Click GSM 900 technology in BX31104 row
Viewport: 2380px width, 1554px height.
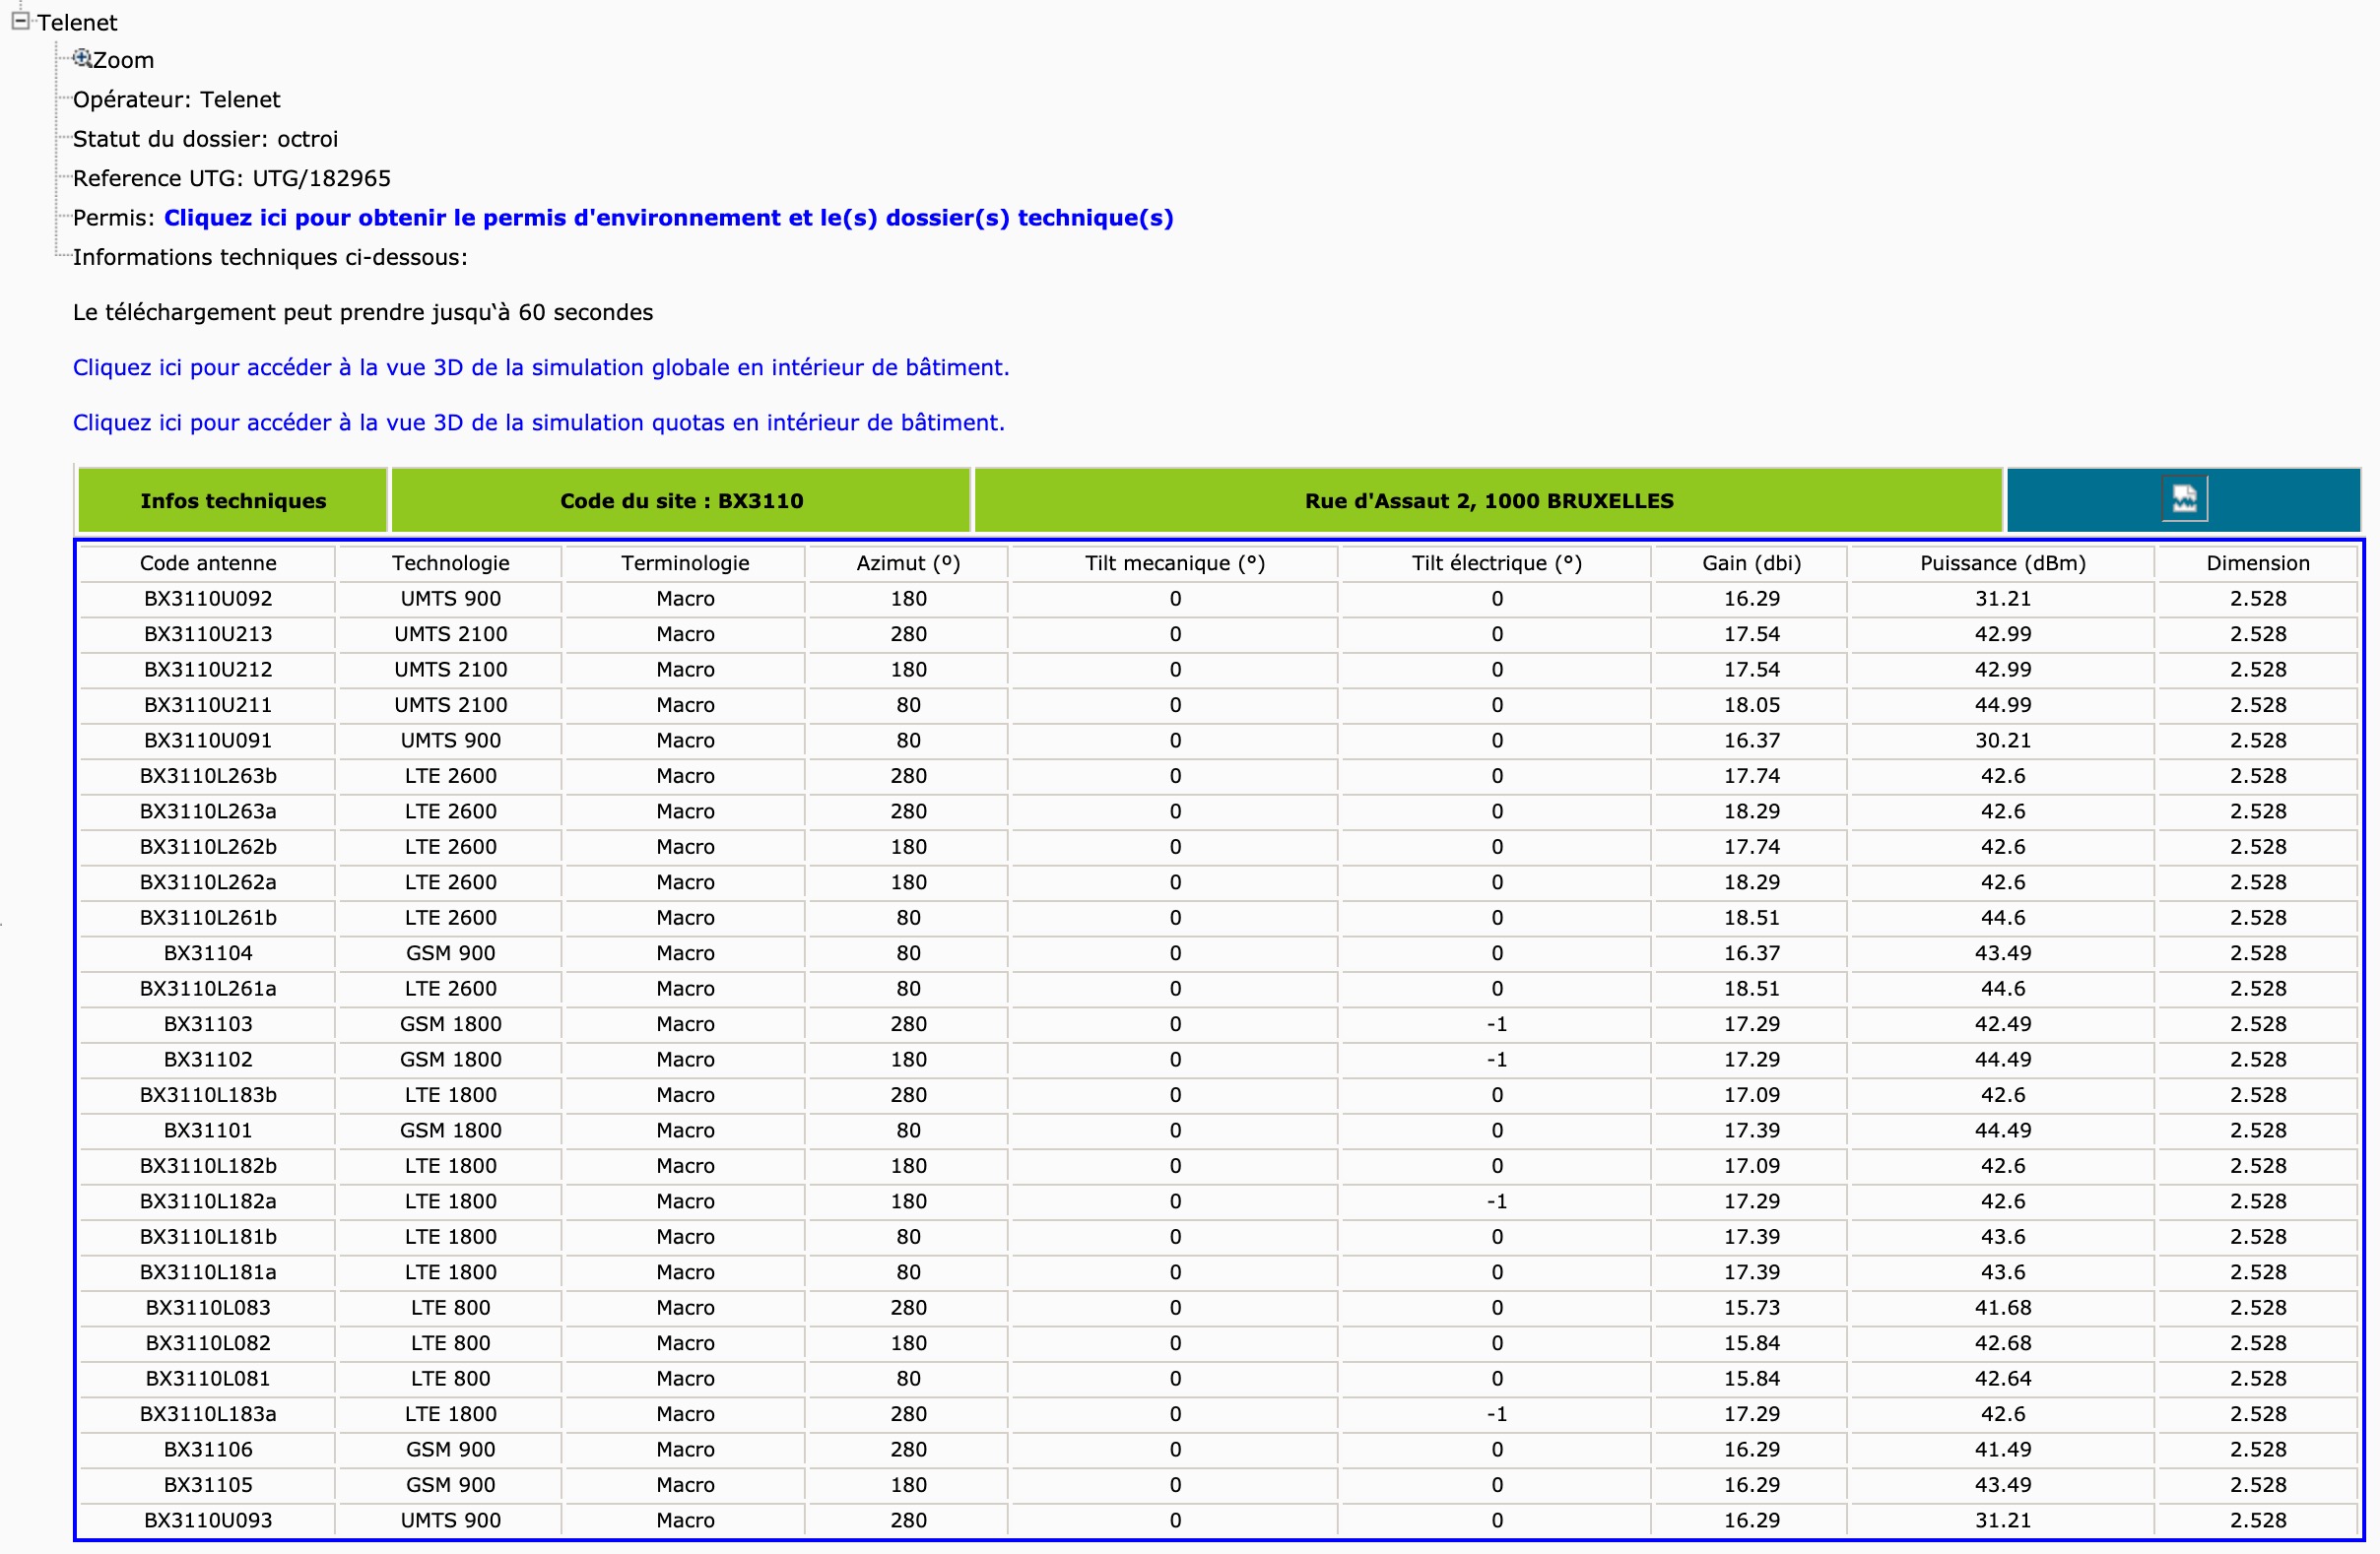point(450,954)
